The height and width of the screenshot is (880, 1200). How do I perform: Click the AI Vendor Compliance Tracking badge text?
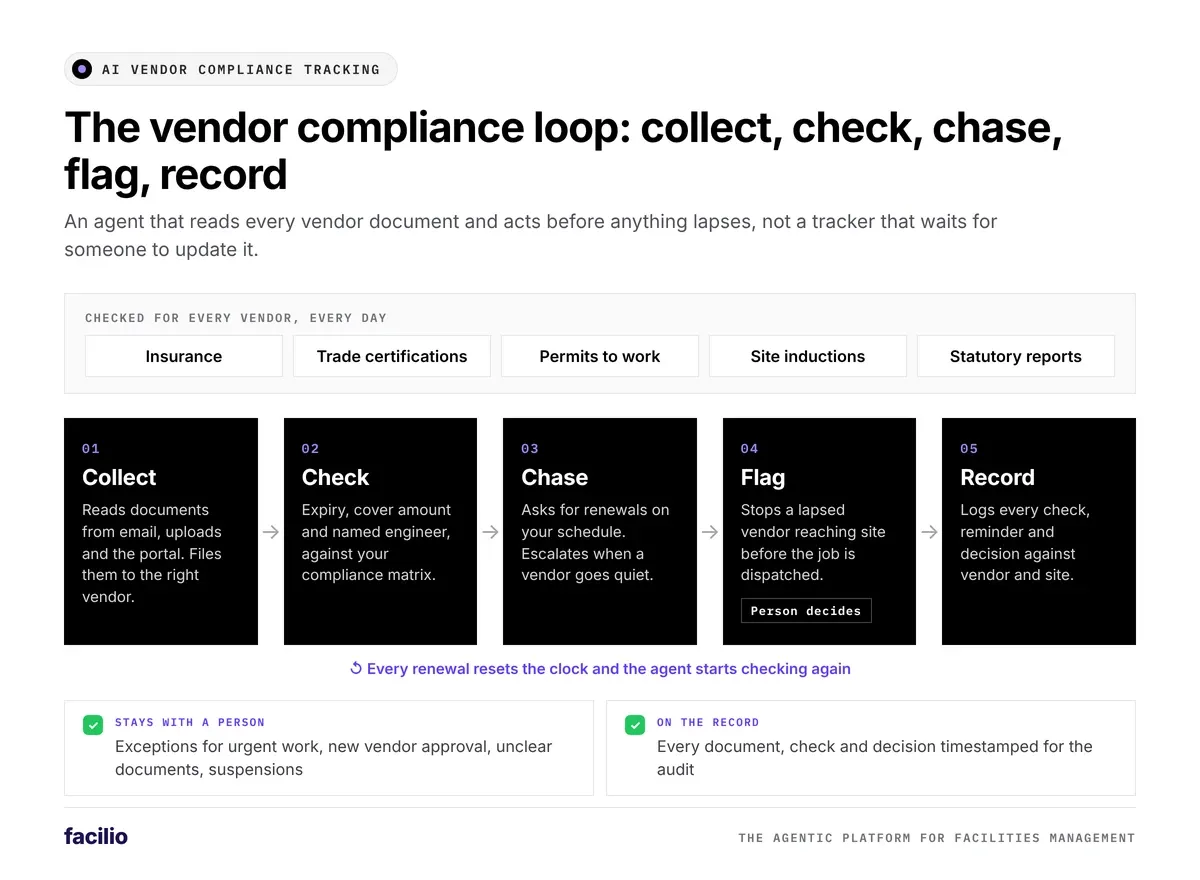tap(241, 70)
